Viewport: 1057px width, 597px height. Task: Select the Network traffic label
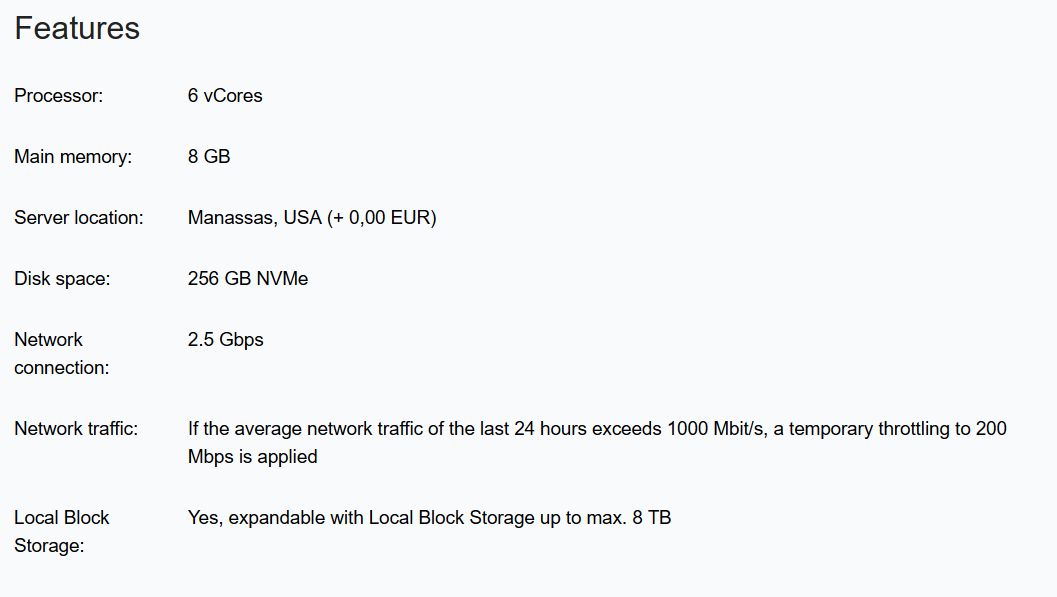point(76,429)
